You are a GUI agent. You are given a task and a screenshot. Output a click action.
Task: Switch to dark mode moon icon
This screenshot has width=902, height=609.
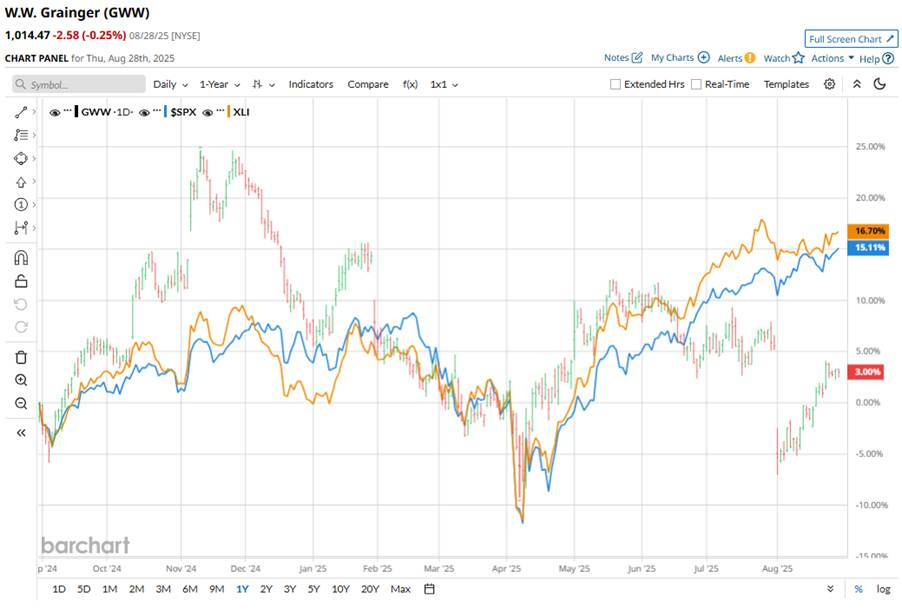pyautogui.click(x=879, y=84)
